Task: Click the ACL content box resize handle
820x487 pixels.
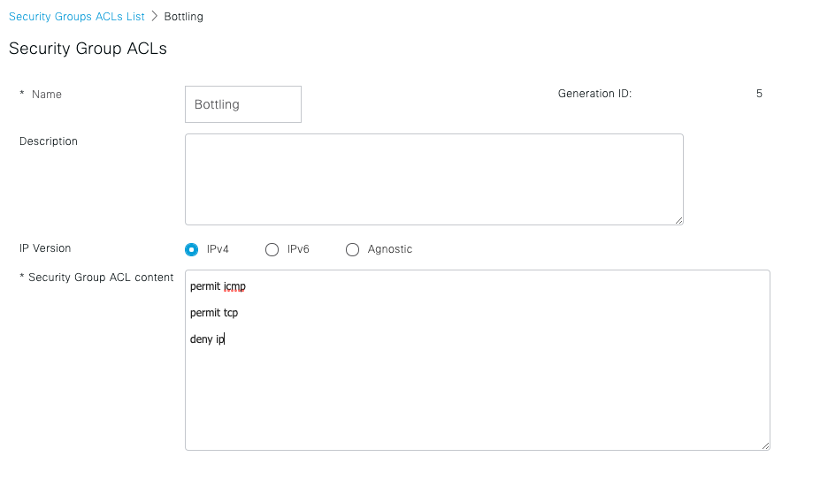Action: 765,445
